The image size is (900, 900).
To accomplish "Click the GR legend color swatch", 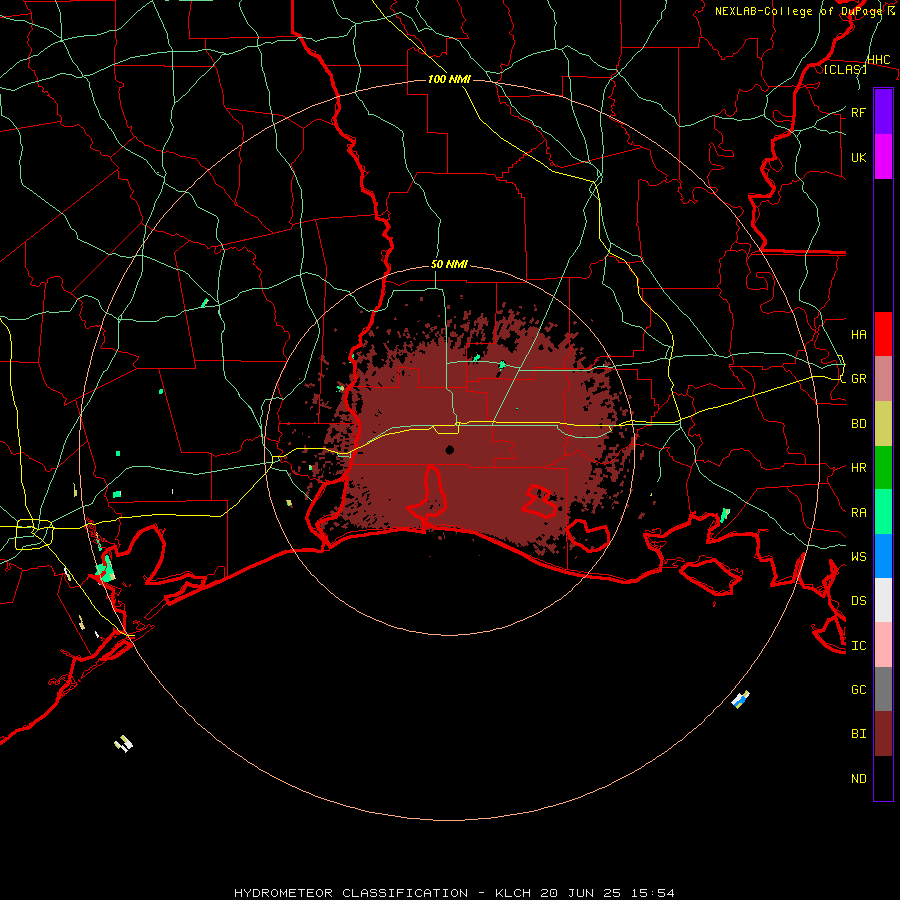I will (883, 379).
